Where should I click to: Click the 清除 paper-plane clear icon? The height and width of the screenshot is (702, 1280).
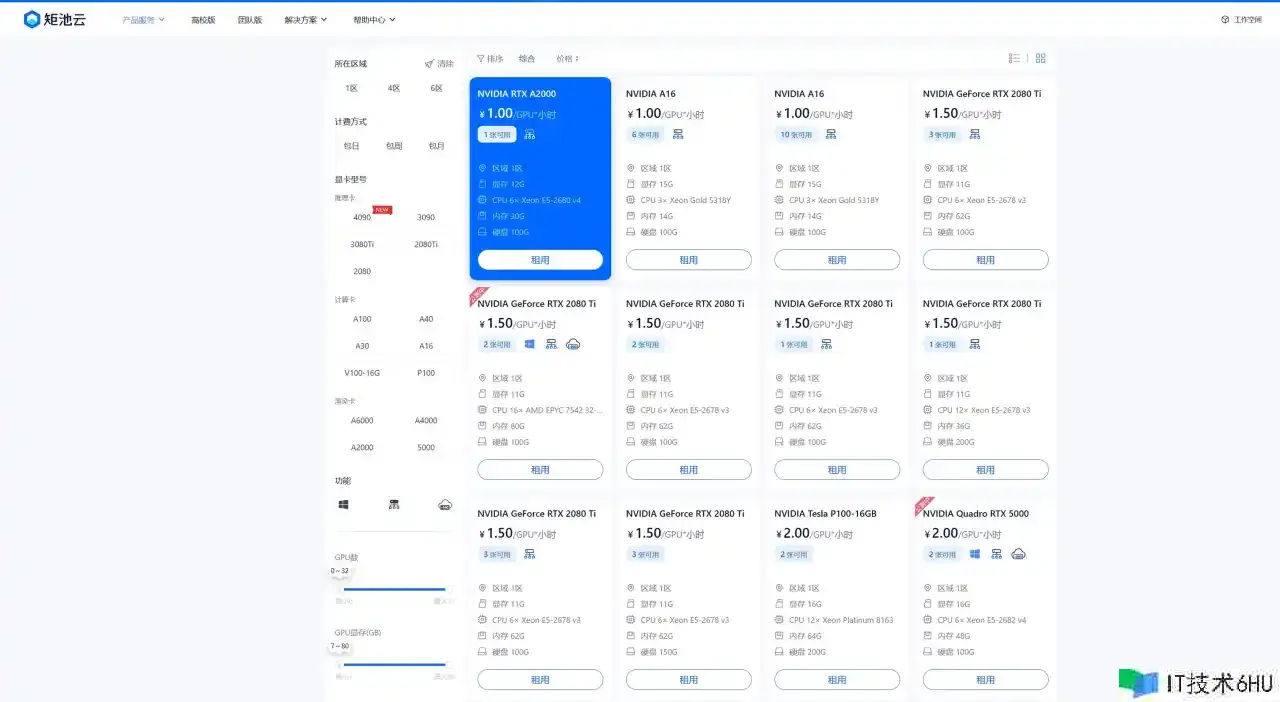pyautogui.click(x=429, y=63)
